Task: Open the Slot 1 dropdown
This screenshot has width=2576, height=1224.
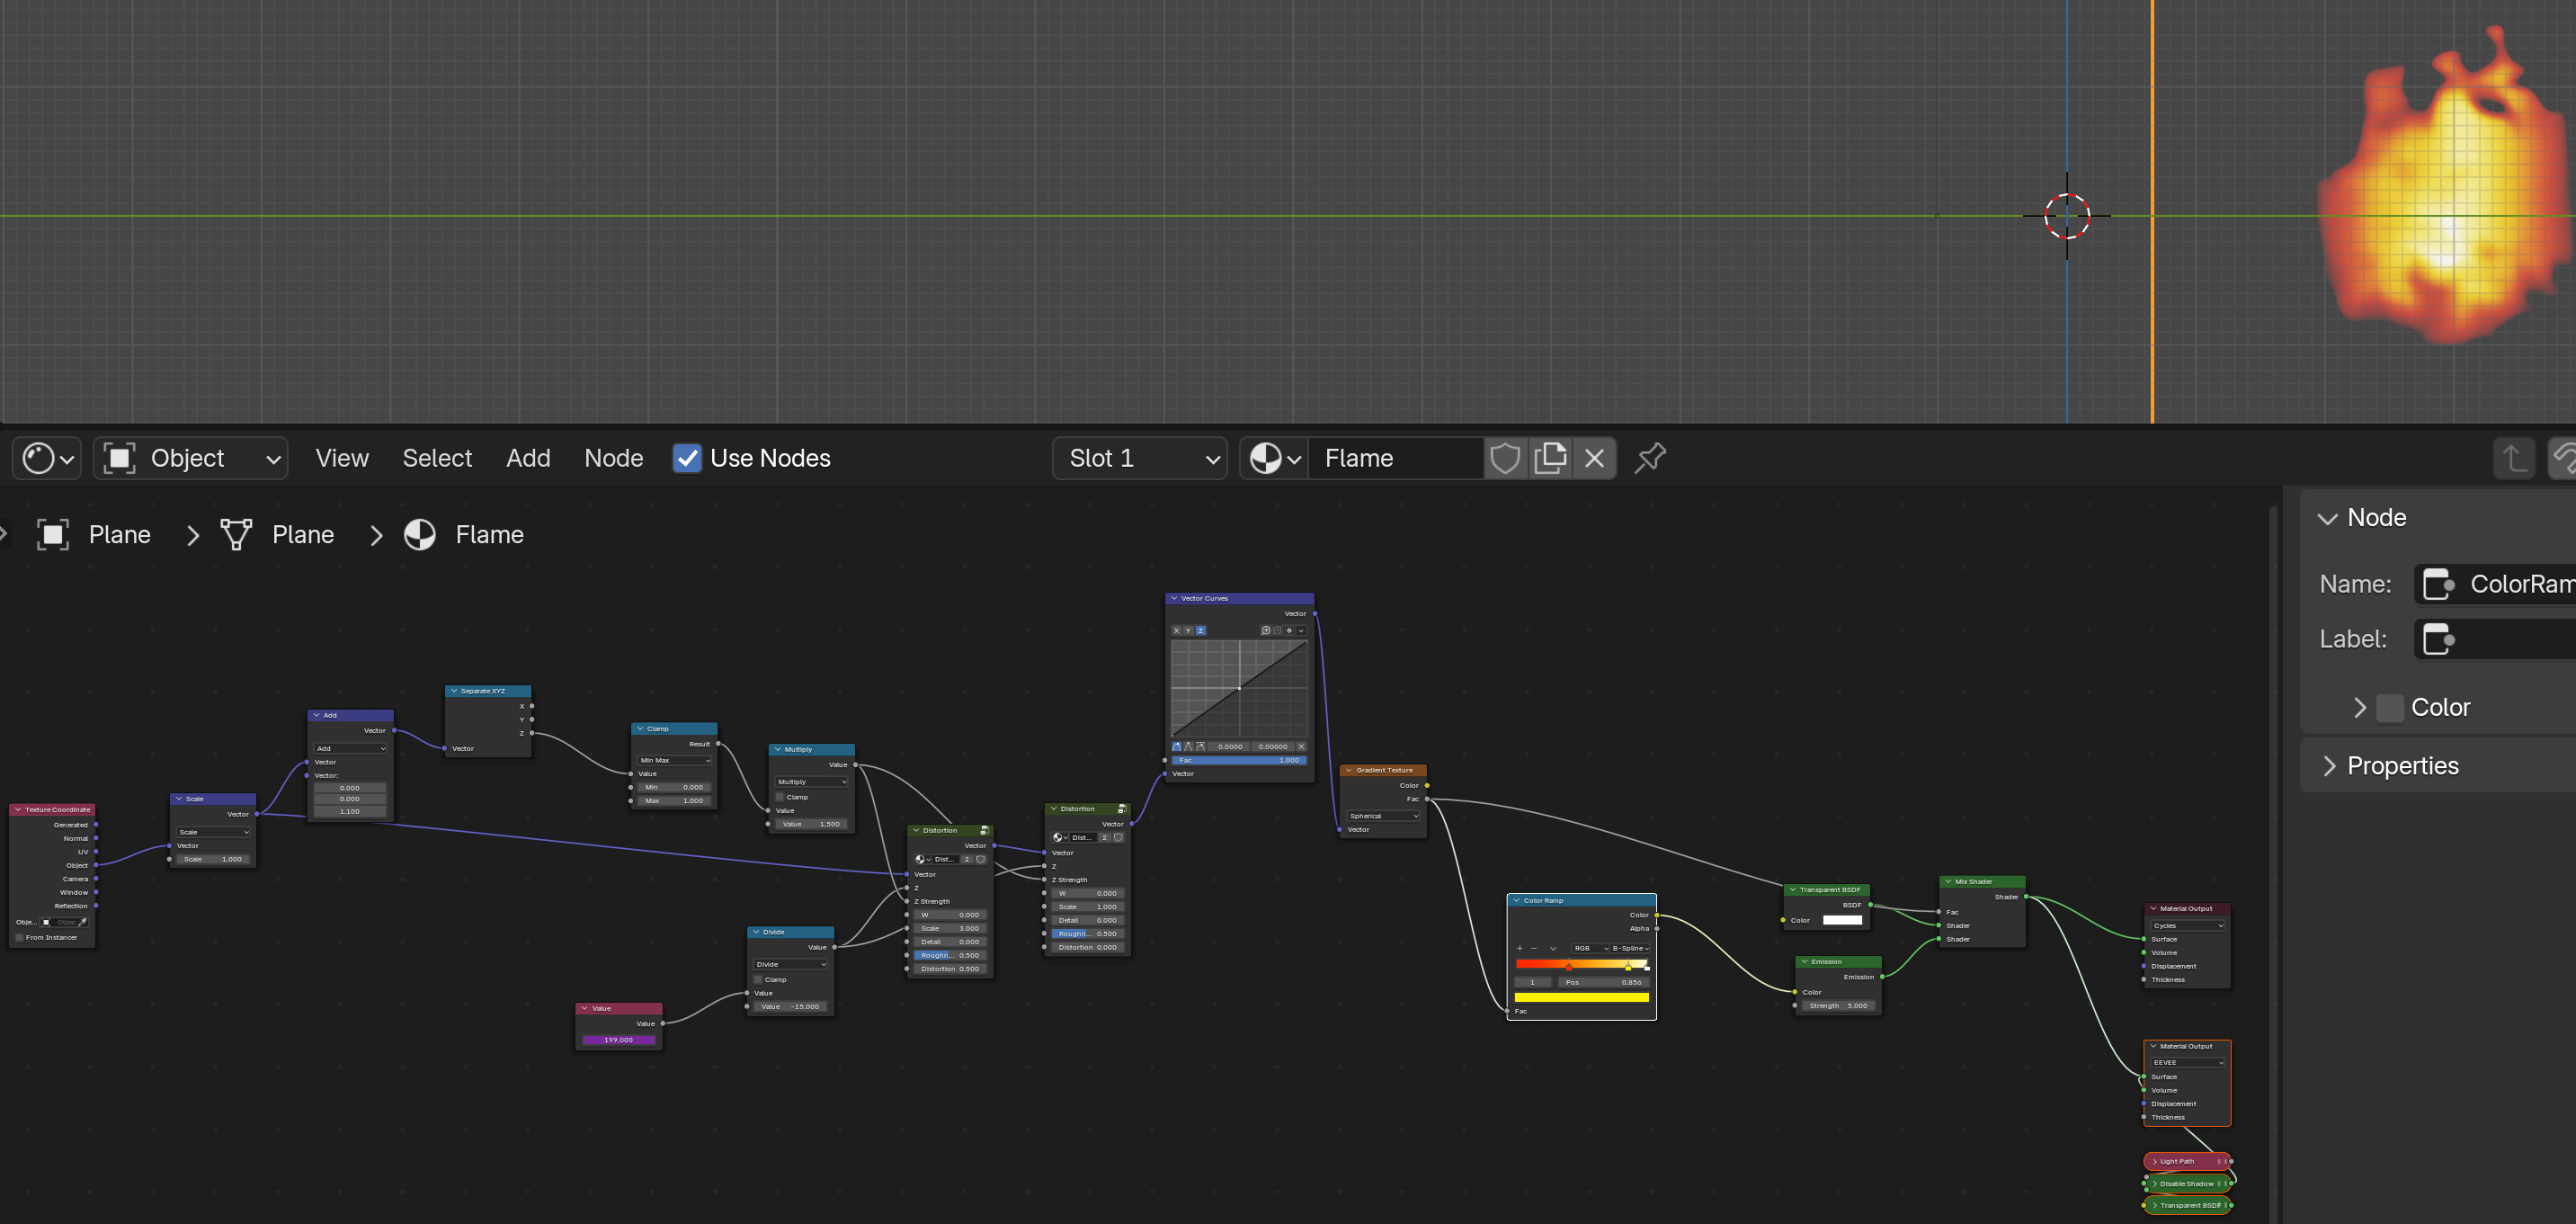Action: pos(1139,458)
